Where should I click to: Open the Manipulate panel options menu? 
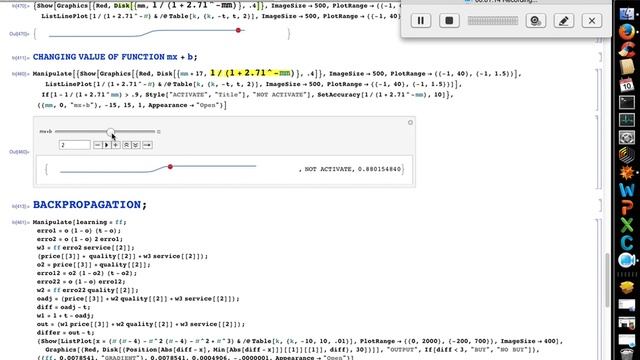(410, 122)
